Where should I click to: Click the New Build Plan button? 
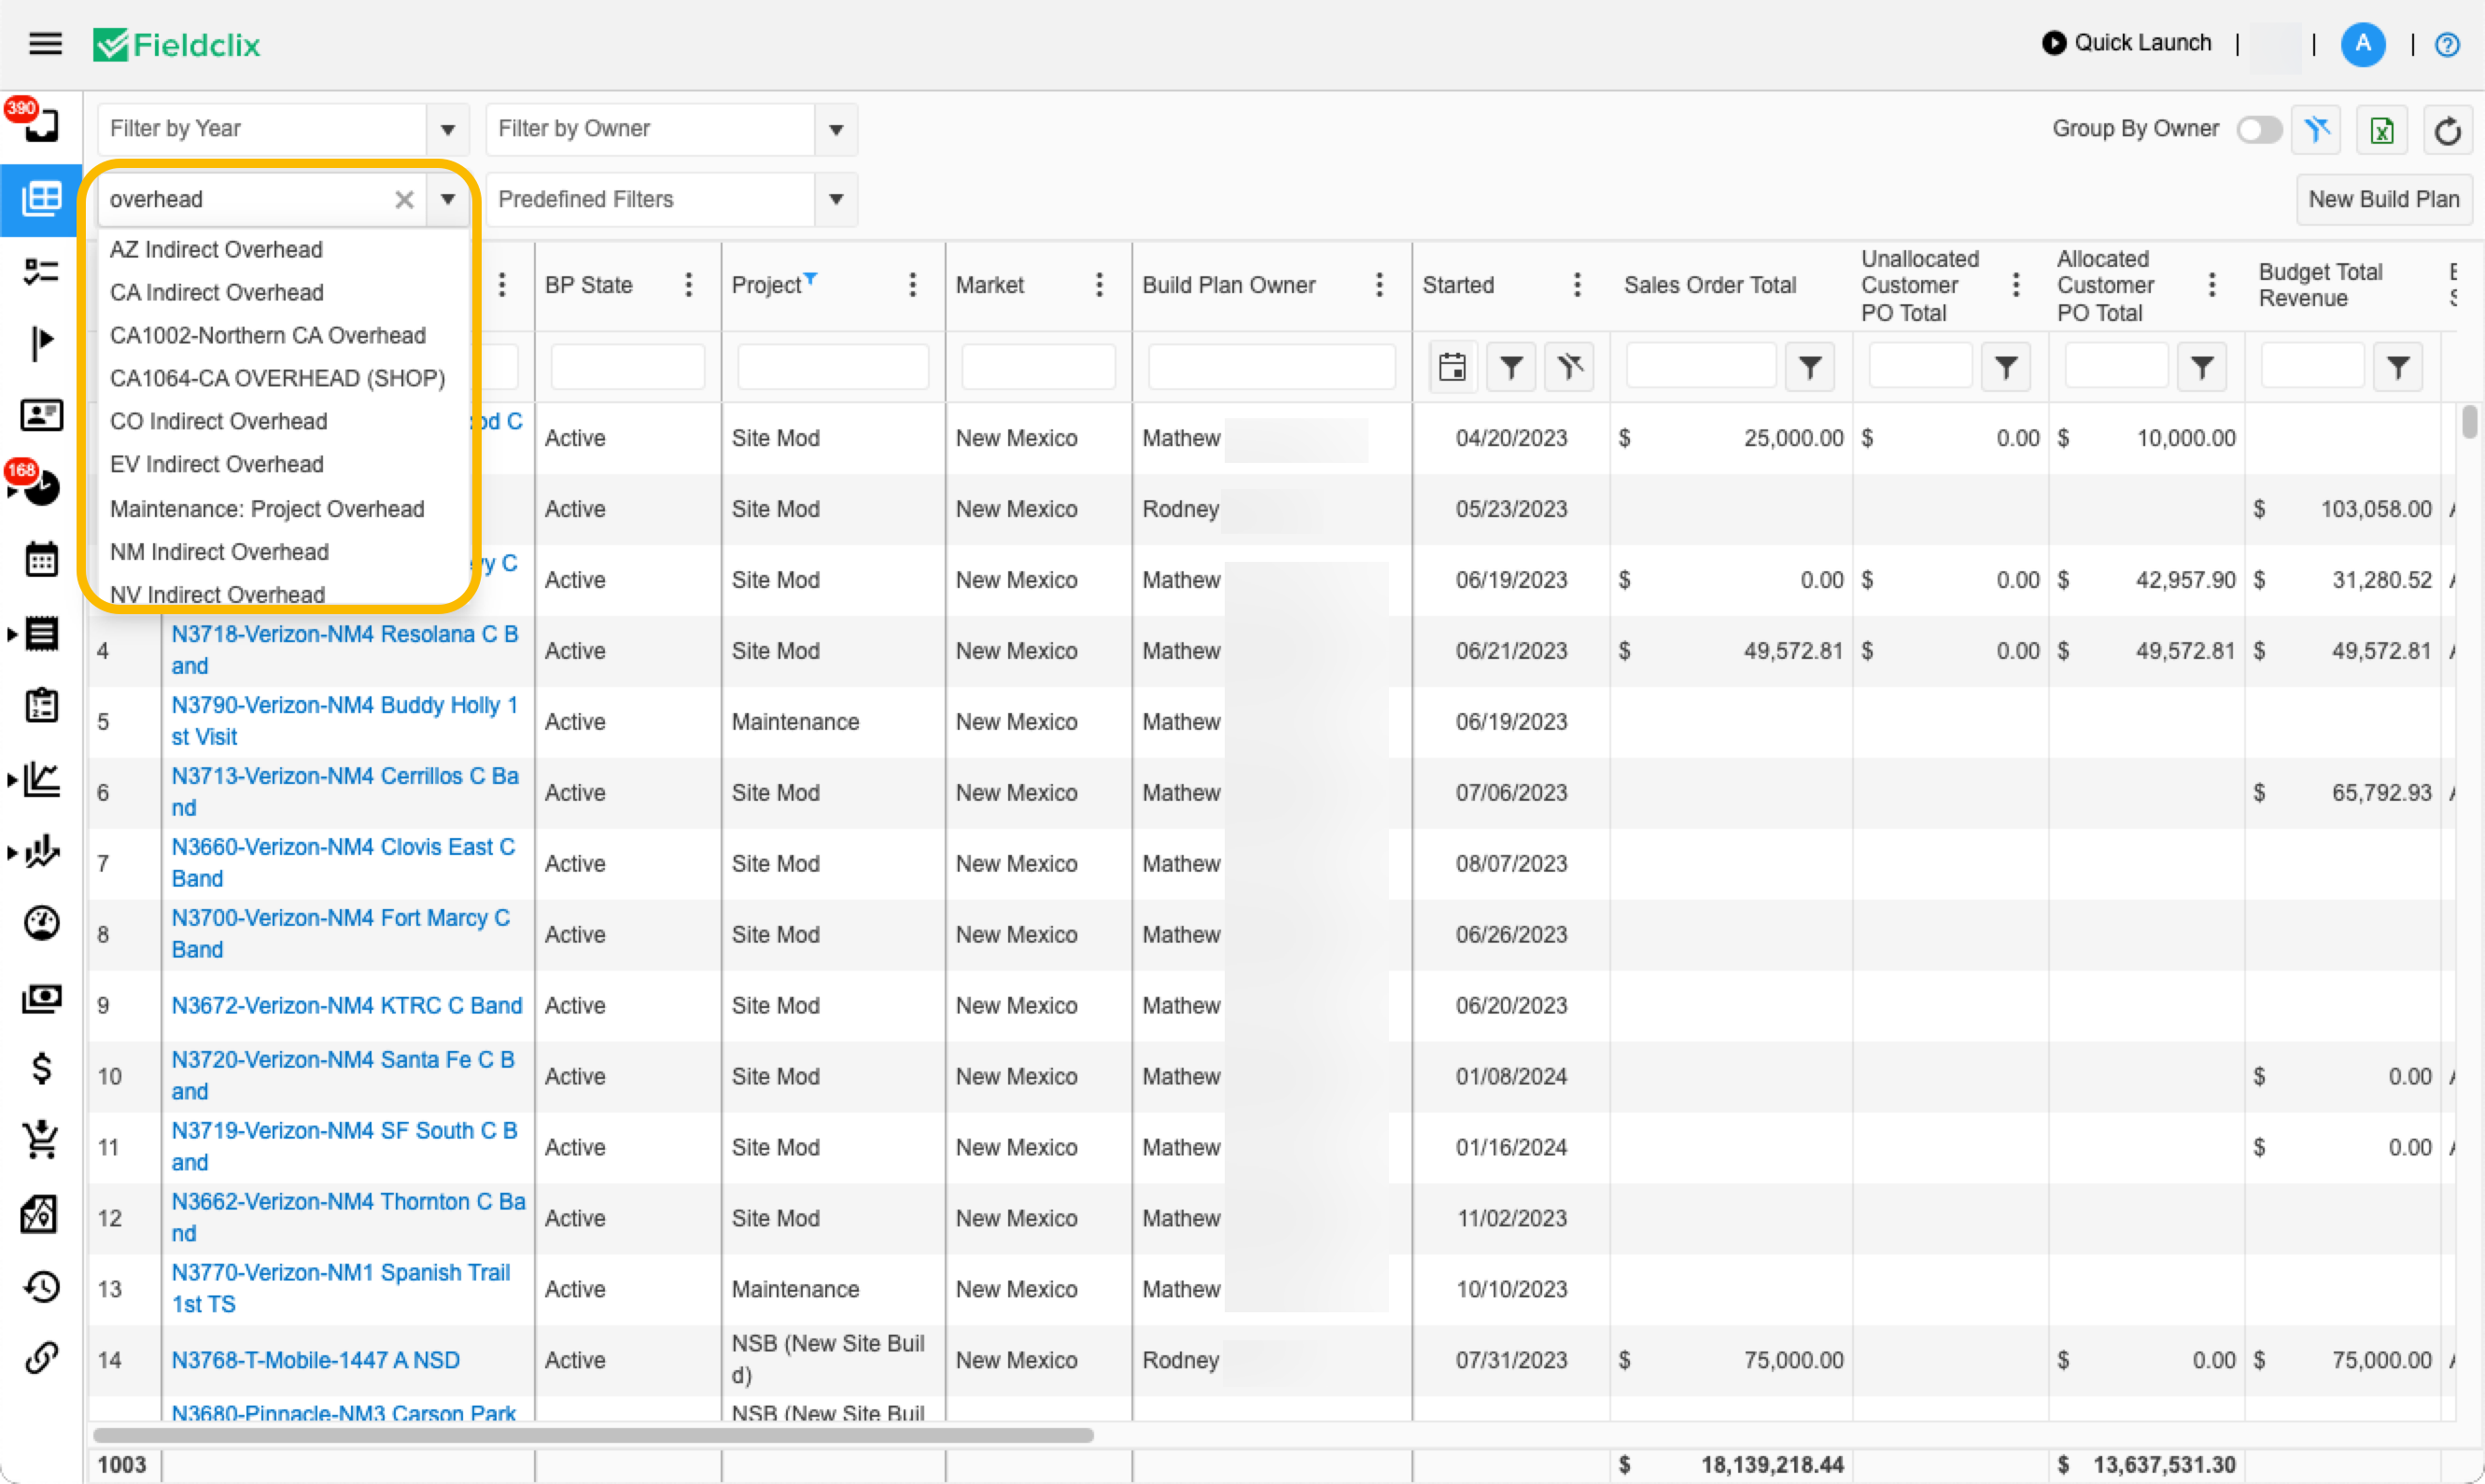(x=2382, y=199)
